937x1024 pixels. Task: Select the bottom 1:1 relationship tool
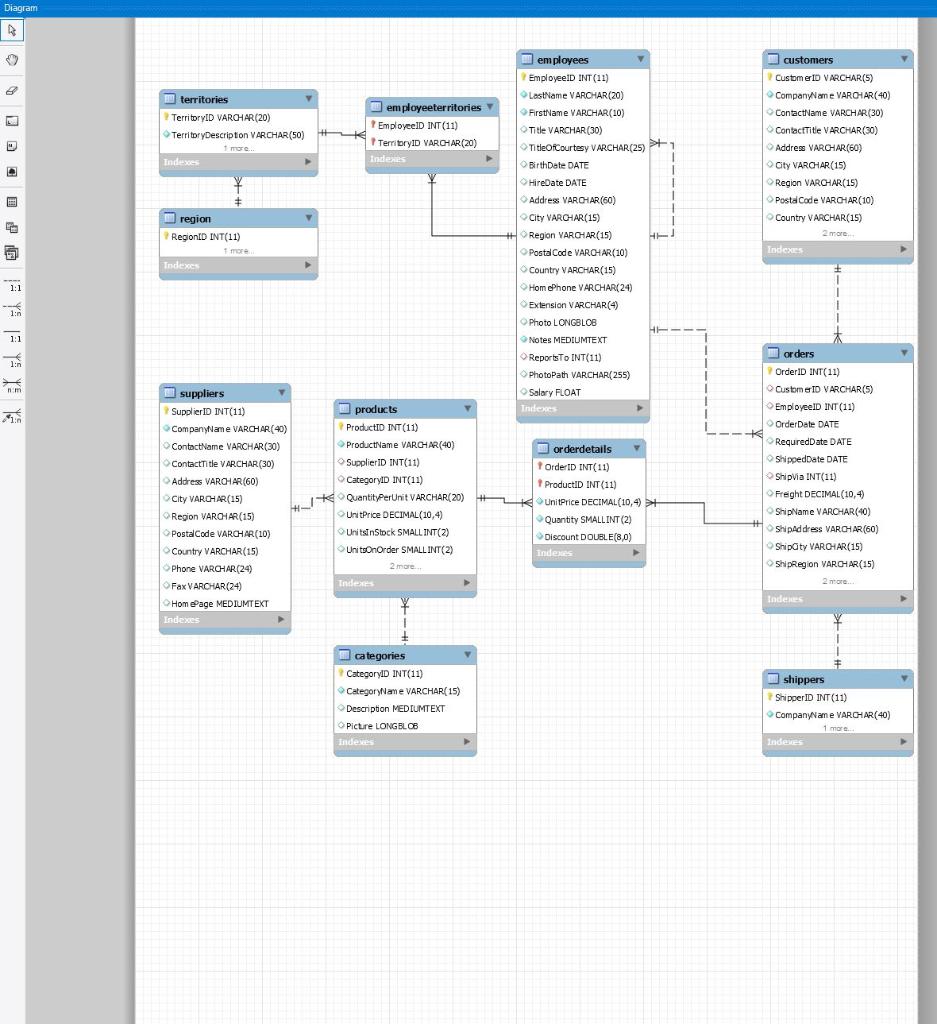coord(12,336)
